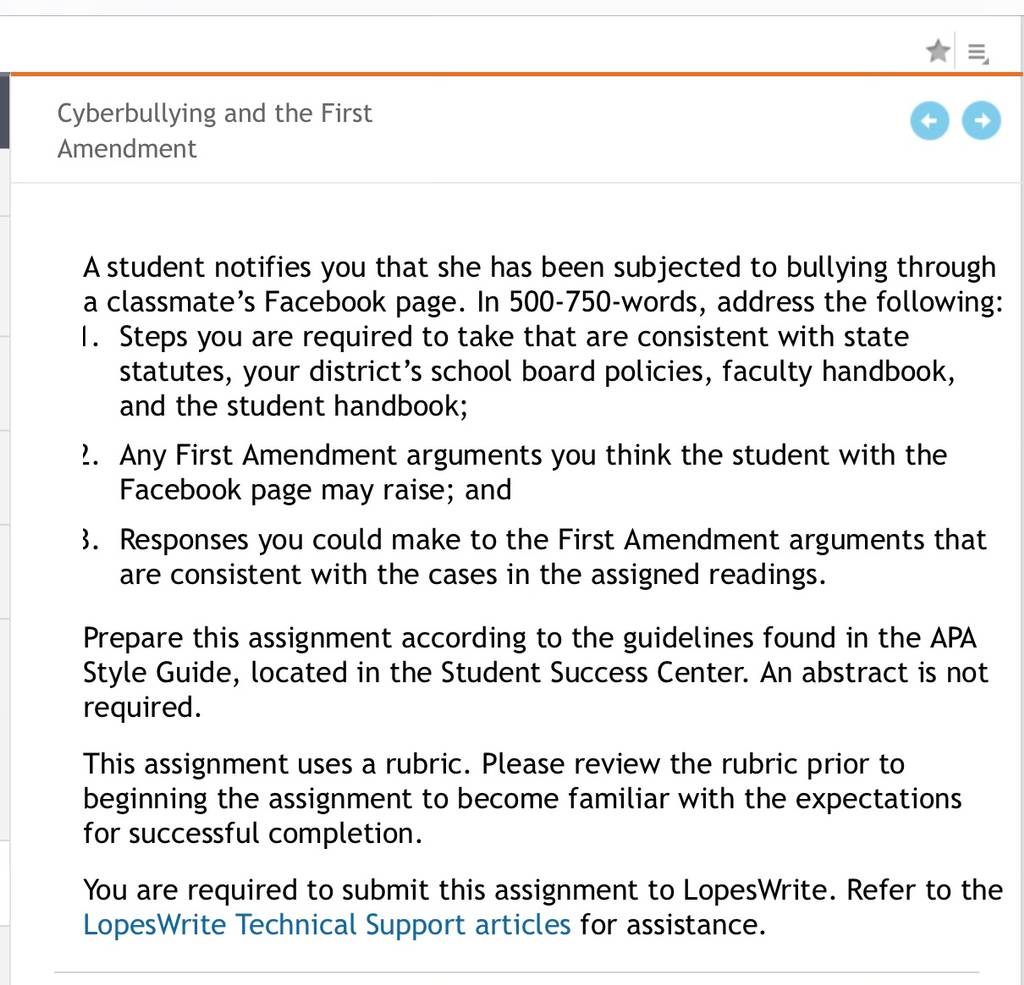1024x985 pixels.
Task: Click the star favorite icon
Action: (938, 51)
